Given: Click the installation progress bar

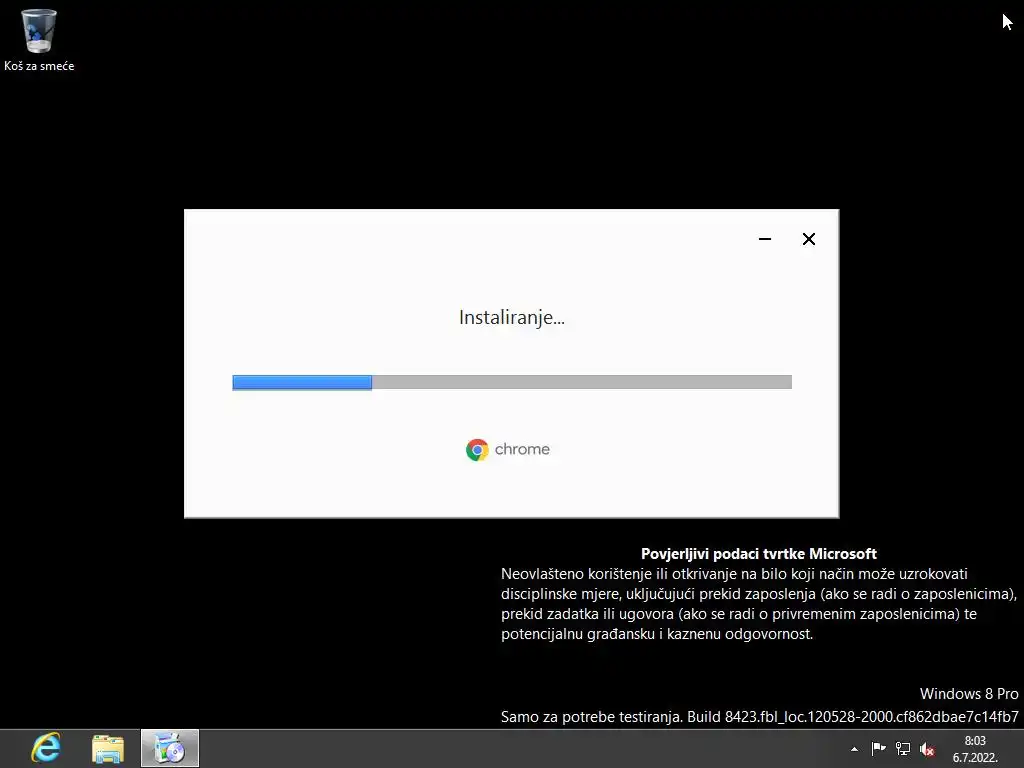Looking at the screenshot, I should tap(512, 382).
